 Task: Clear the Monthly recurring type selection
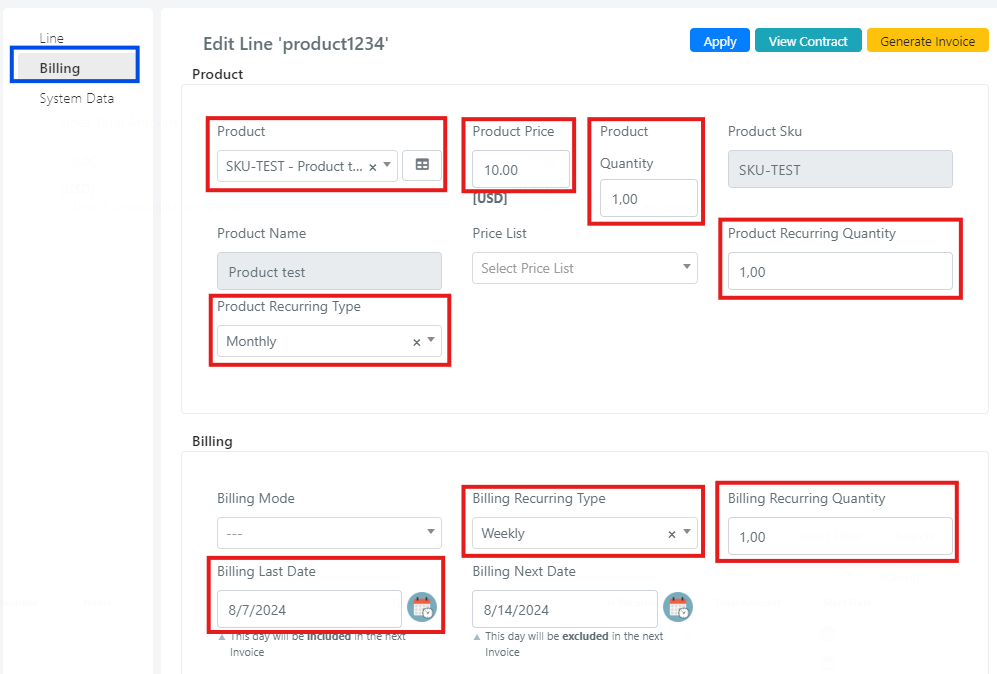click(416, 342)
